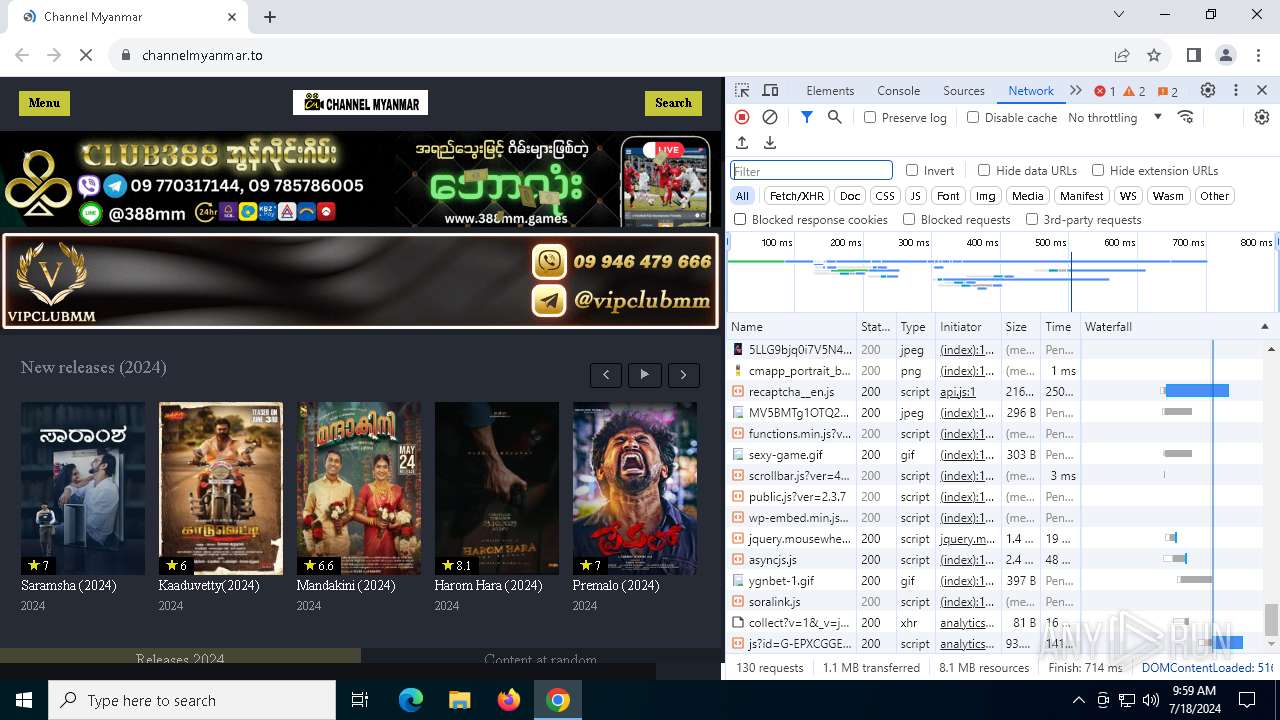Launch Firefox from taskbar
The width and height of the screenshot is (1280, 720).
(x=509, y=700)
